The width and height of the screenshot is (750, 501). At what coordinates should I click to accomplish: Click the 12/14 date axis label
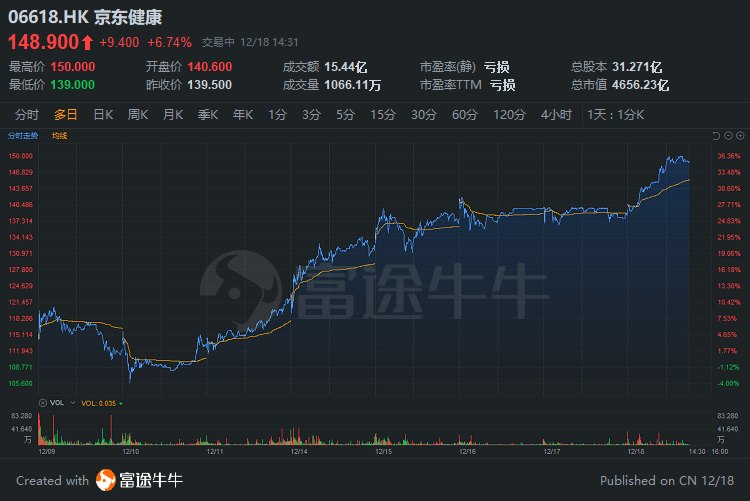299,451
